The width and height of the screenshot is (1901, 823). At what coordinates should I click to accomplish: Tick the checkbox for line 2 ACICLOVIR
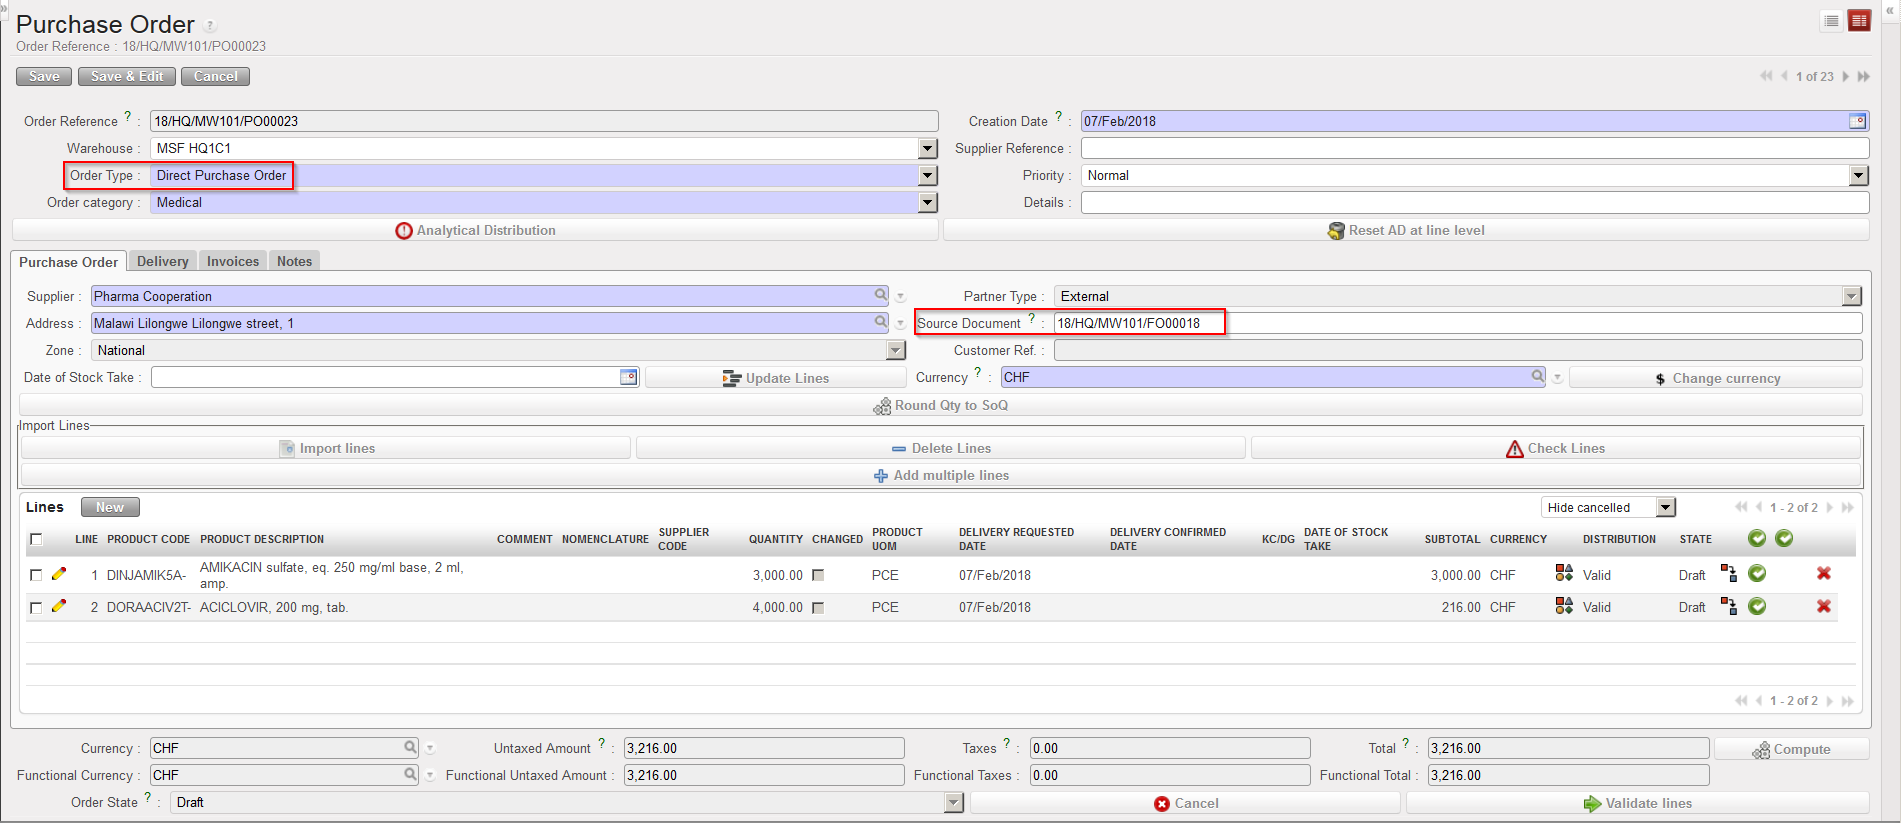click(x=36, y=607)
